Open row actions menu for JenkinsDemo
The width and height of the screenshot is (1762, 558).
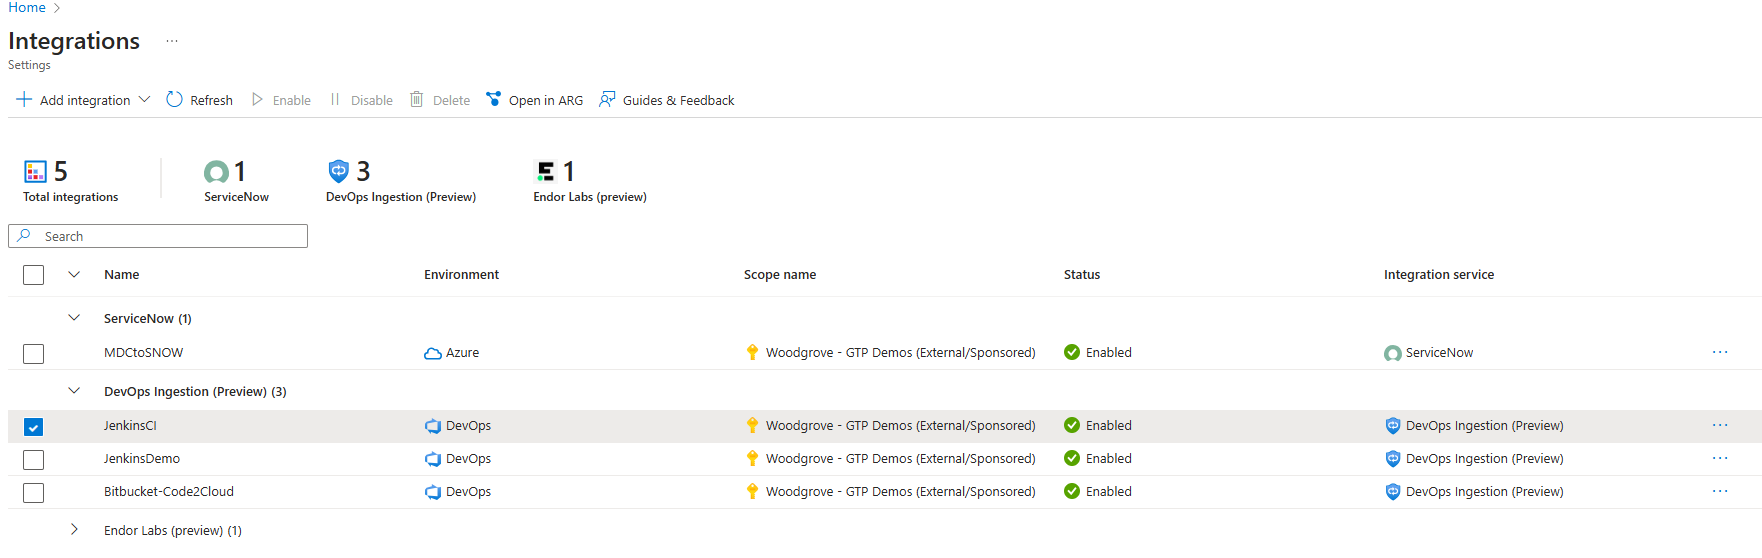[1720, 458]
